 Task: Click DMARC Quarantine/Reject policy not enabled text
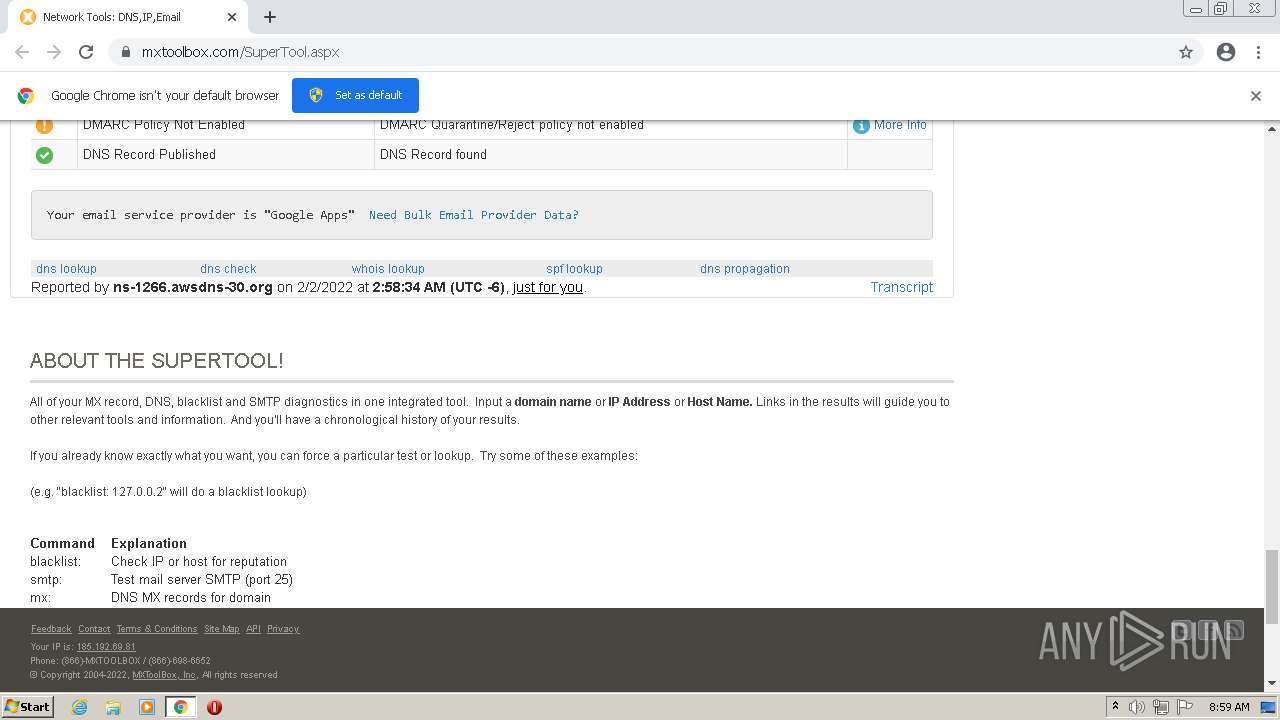click(x=512, y=125)
